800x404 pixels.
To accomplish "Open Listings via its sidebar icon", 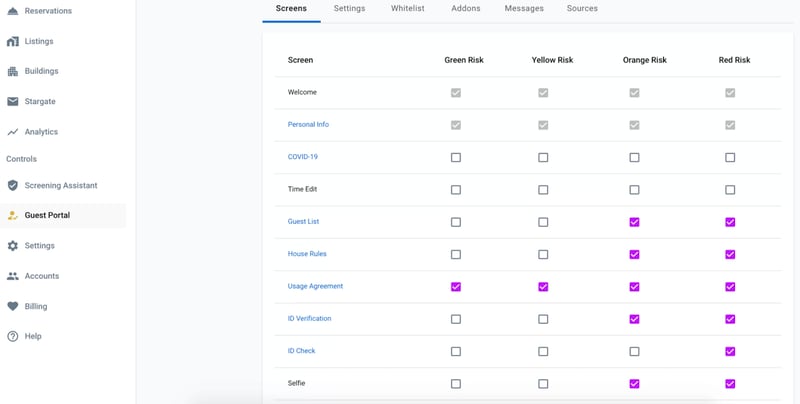I will [x=13, y=41].
